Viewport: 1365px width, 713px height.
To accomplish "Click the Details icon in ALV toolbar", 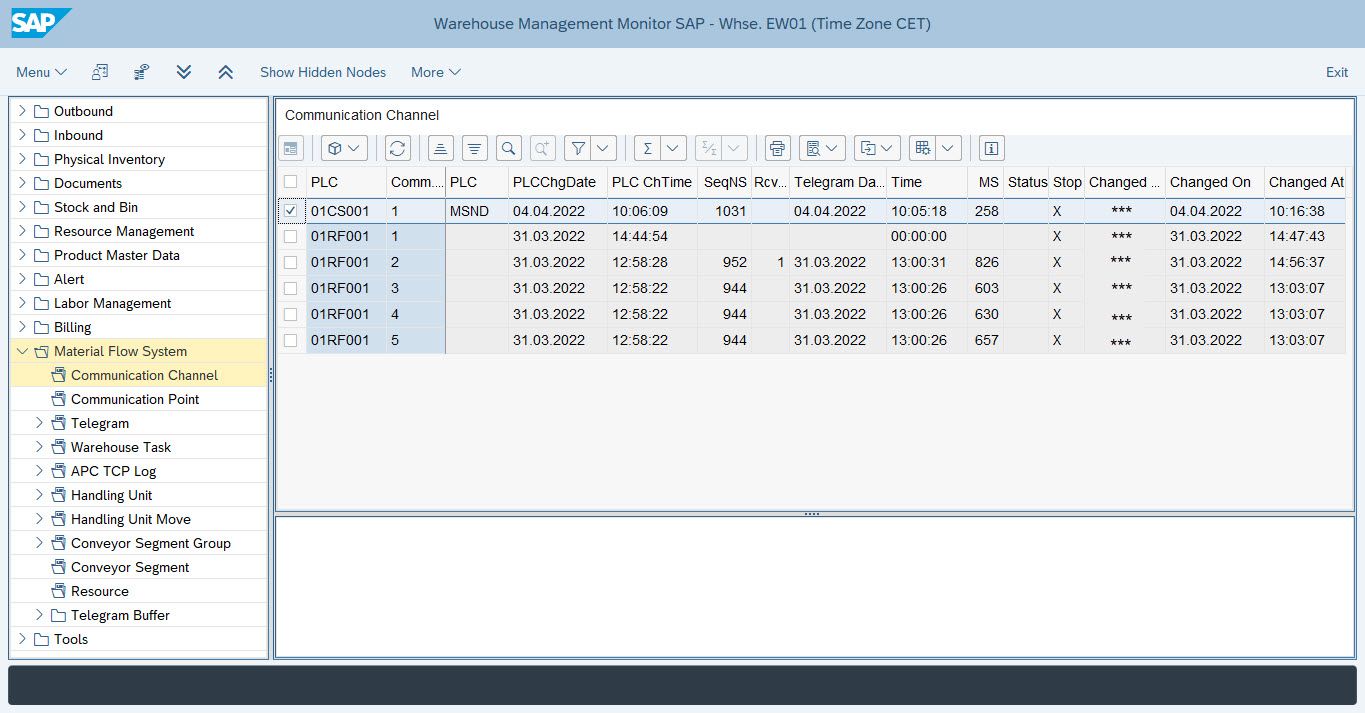I will 291,148.
